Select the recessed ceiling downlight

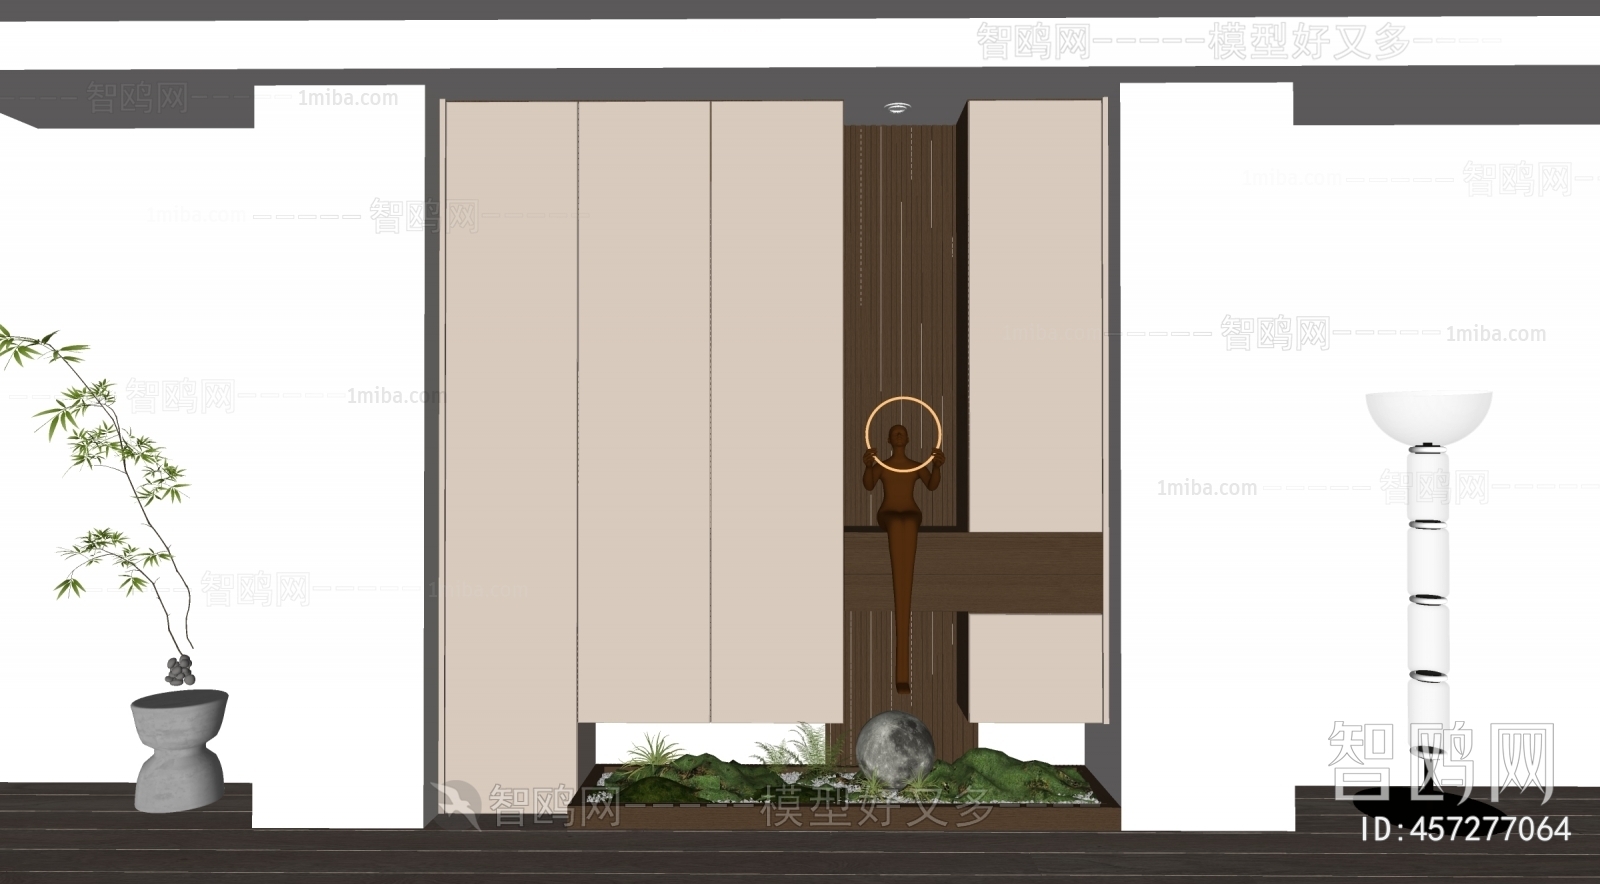coord(897,108)
